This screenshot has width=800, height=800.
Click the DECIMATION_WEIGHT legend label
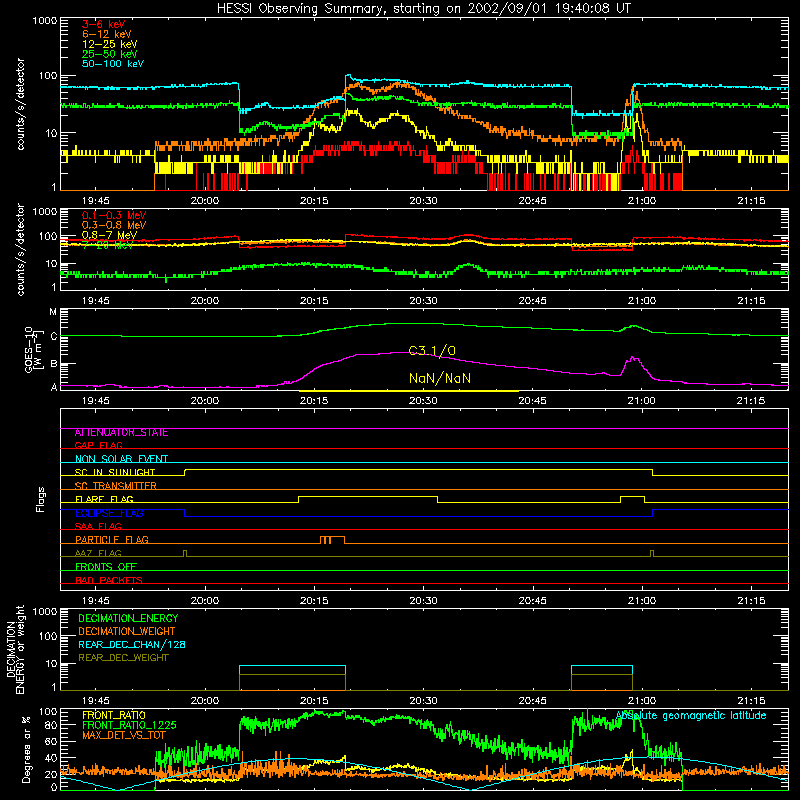[127, 632]
